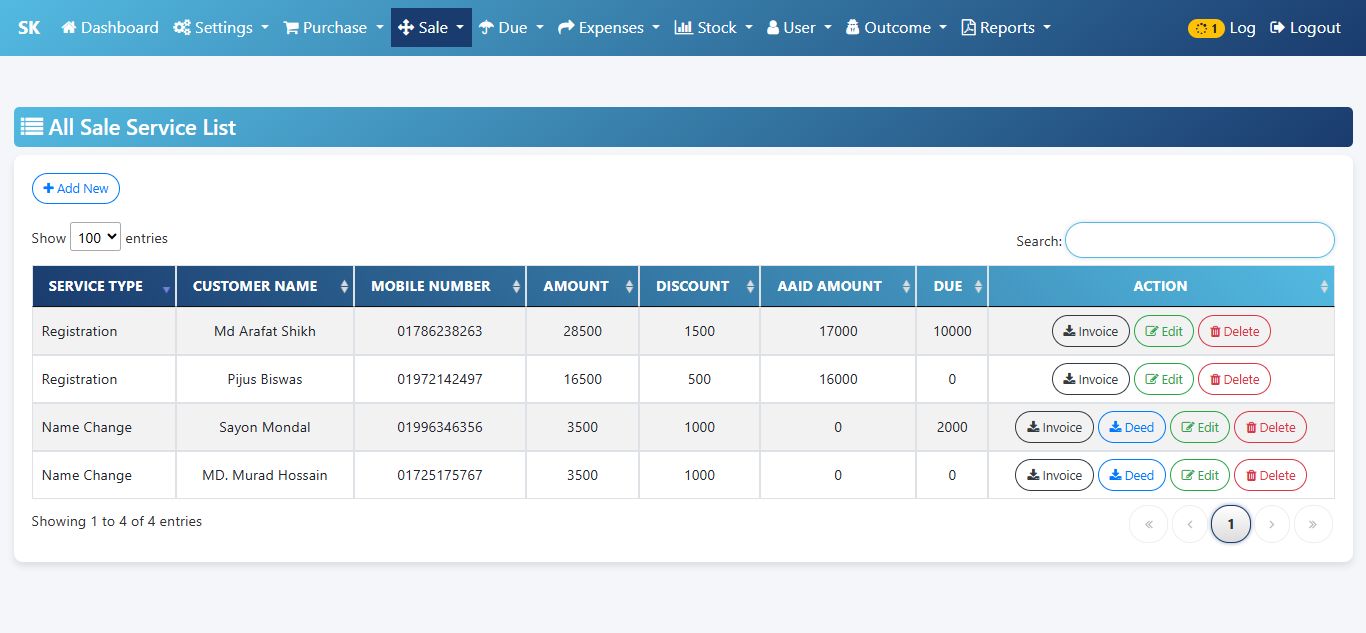Click mobile number 01972142497
1366x633 pixels.
tap(440, 379)
